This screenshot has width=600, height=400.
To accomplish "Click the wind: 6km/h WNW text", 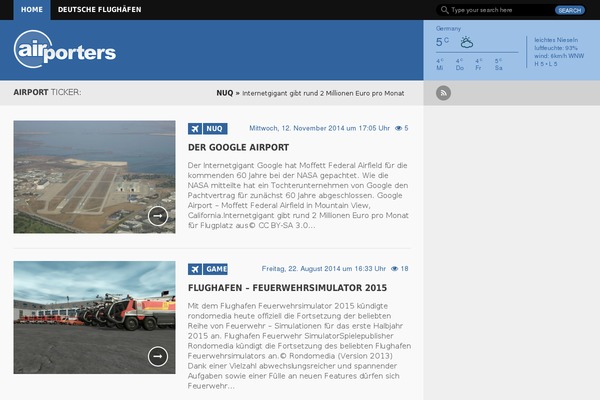I will 559,56.
